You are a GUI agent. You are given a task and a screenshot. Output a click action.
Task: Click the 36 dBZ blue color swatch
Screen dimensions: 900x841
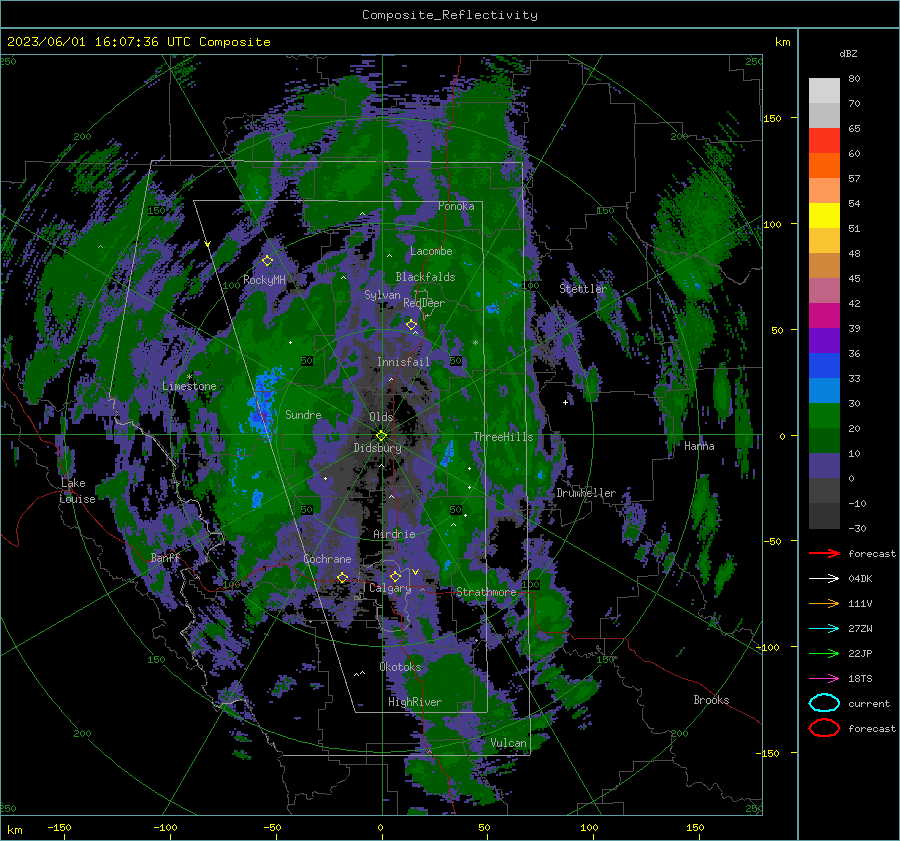[824, 366]
